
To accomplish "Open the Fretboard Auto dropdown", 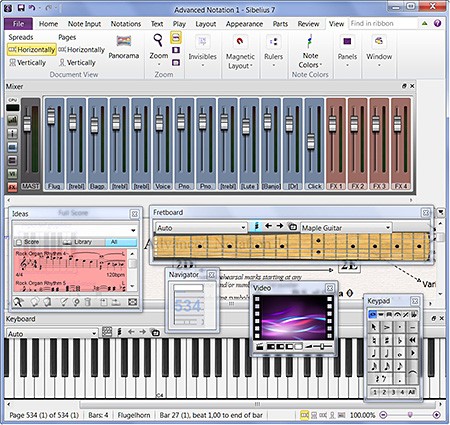I will 201,228.
